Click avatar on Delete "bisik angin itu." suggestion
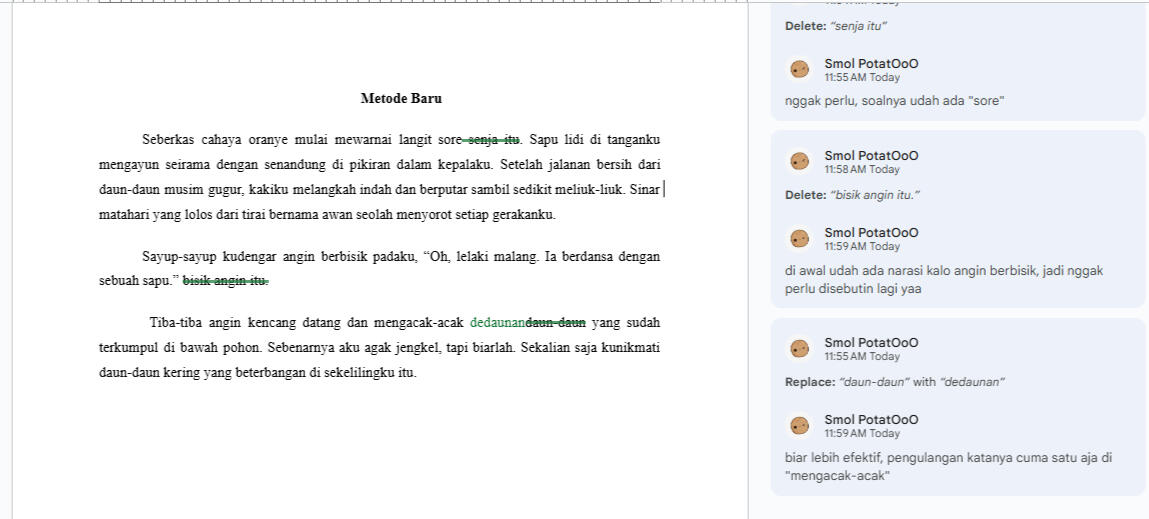The height and width of the screenshot is (519, 1149). coord(799,161)
